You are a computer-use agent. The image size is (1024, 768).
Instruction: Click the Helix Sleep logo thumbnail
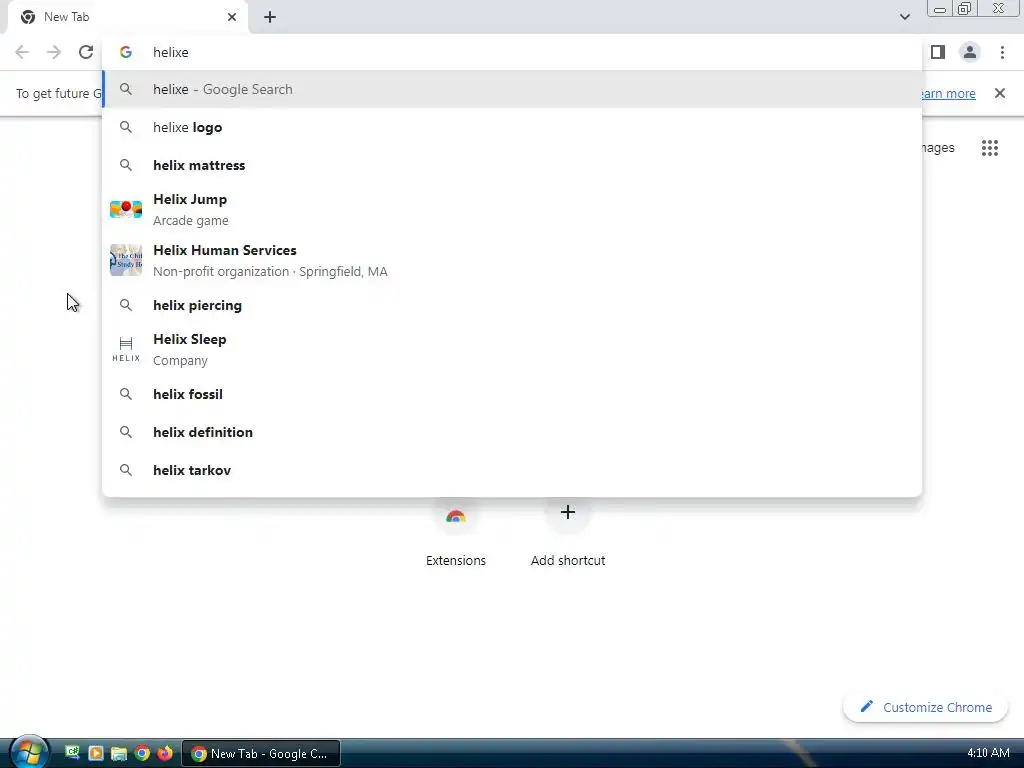pos(126,349)
